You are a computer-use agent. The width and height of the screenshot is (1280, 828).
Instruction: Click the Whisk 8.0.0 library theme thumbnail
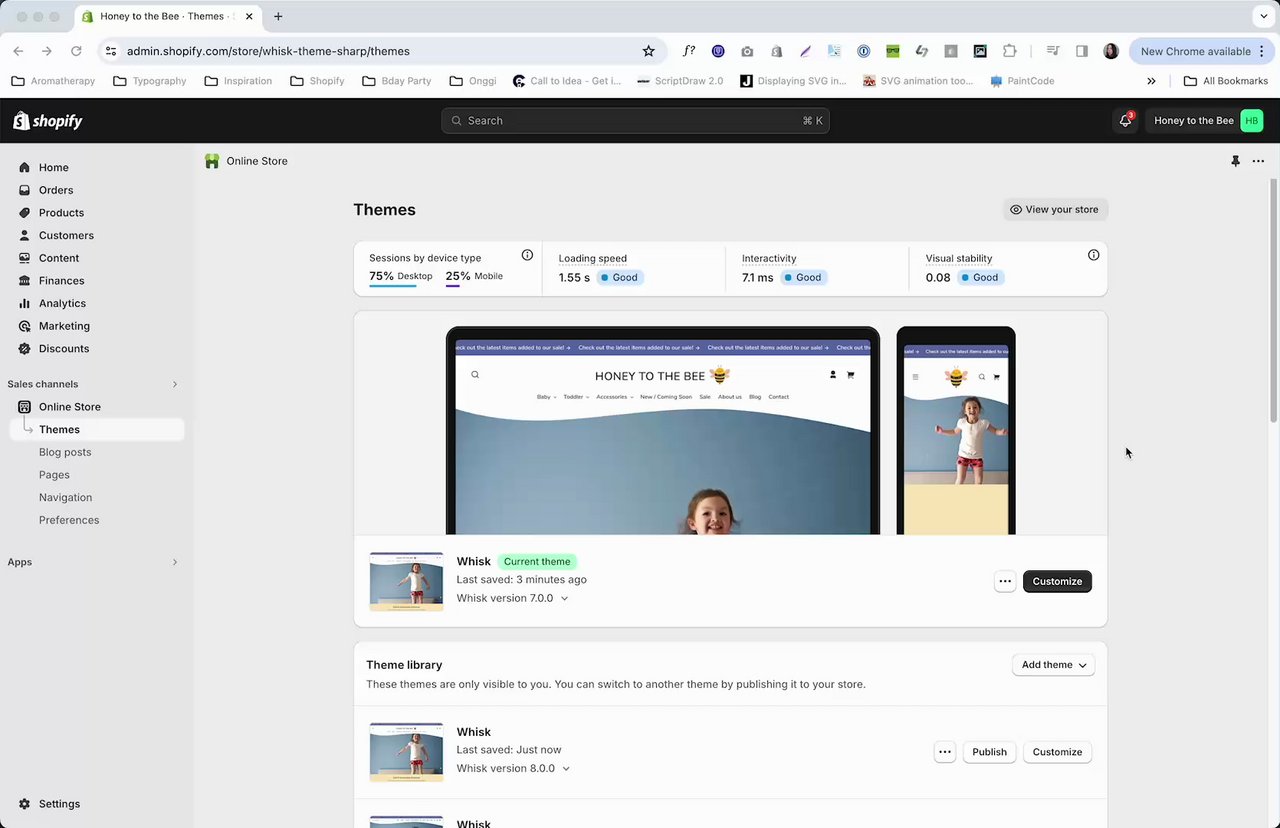click(x=406, y=752)
